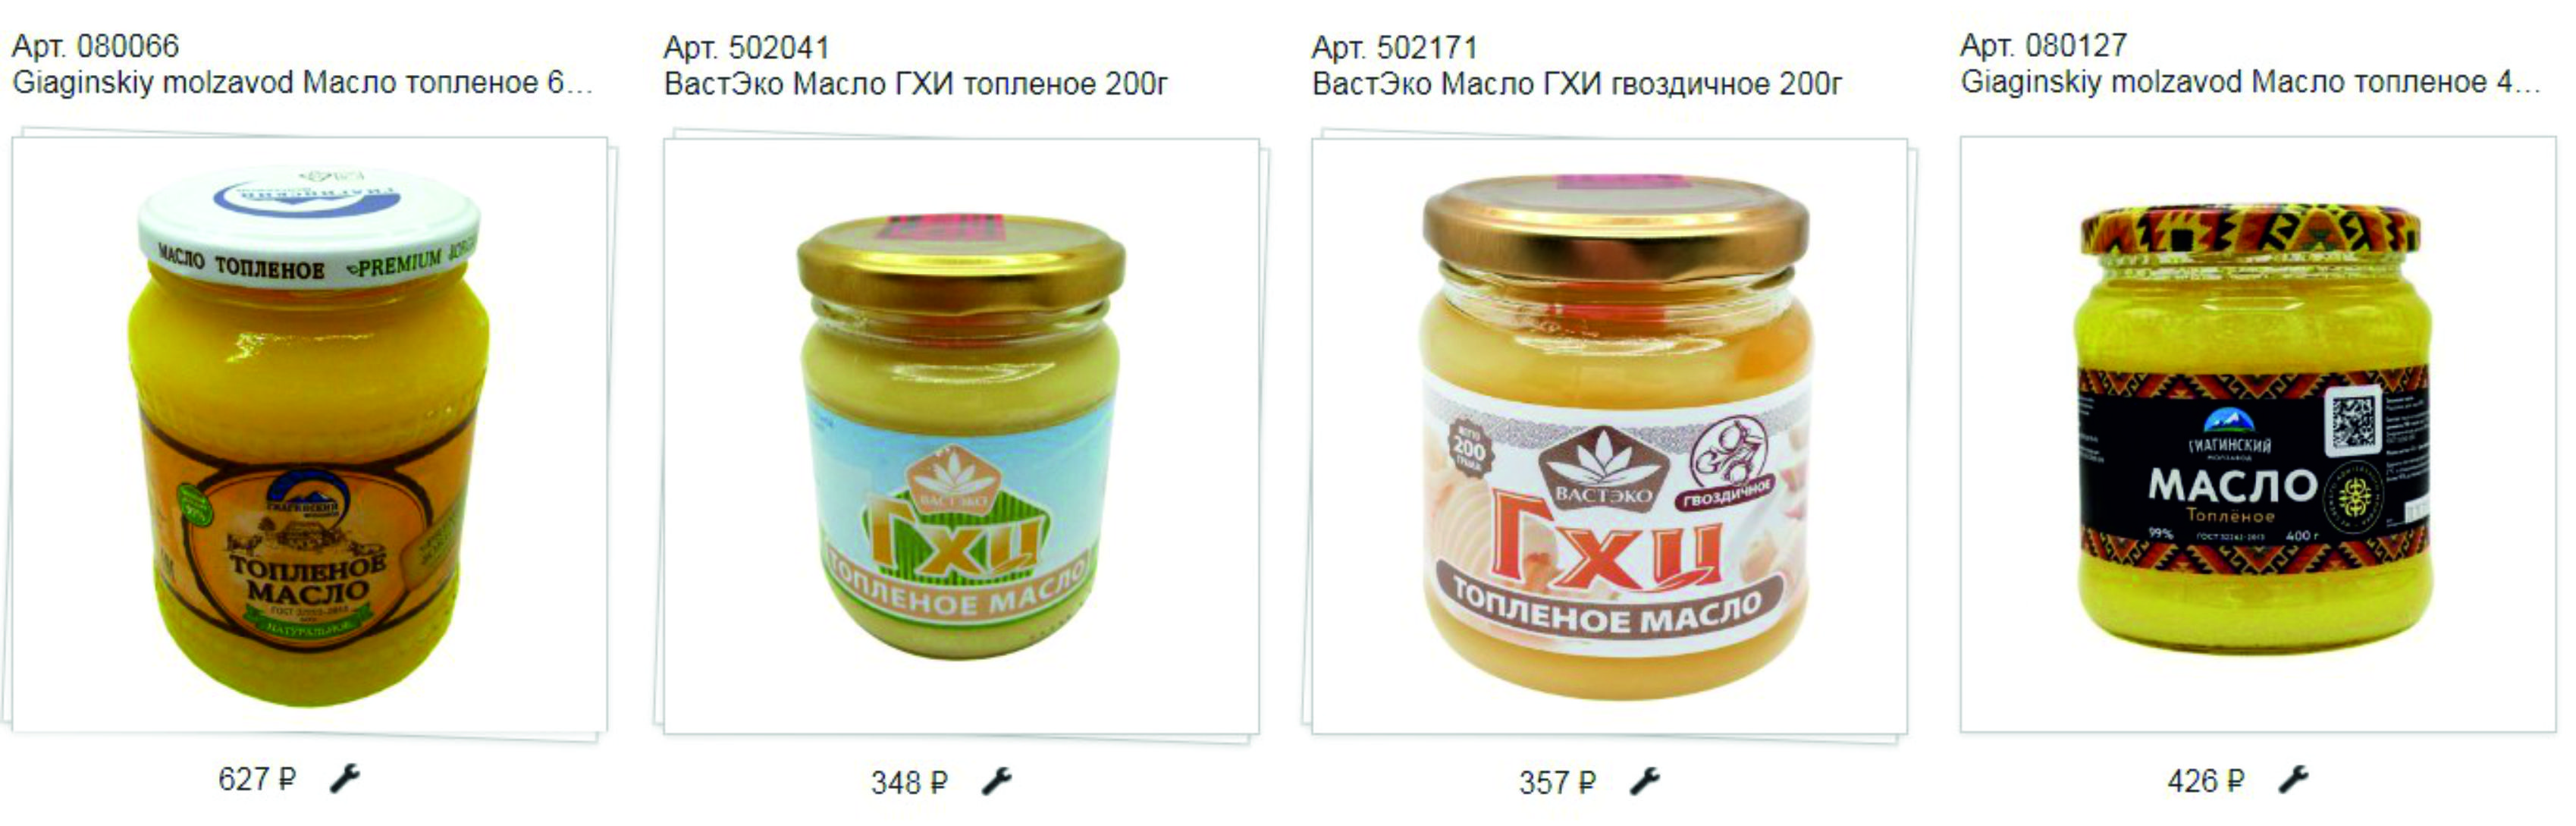2576x826 pixels.
Task: Select article number Арт. 080127
Action: coord(2043,46)
